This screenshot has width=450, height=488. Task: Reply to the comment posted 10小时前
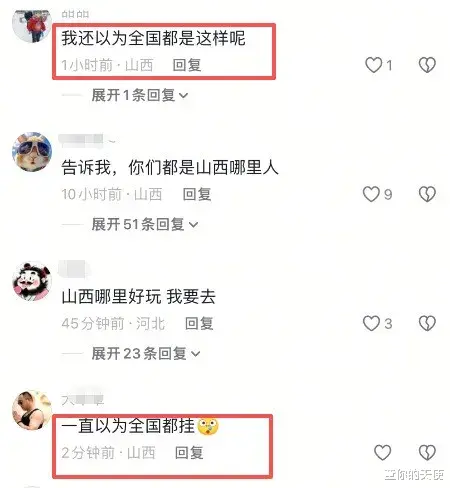tap(197, 194)
